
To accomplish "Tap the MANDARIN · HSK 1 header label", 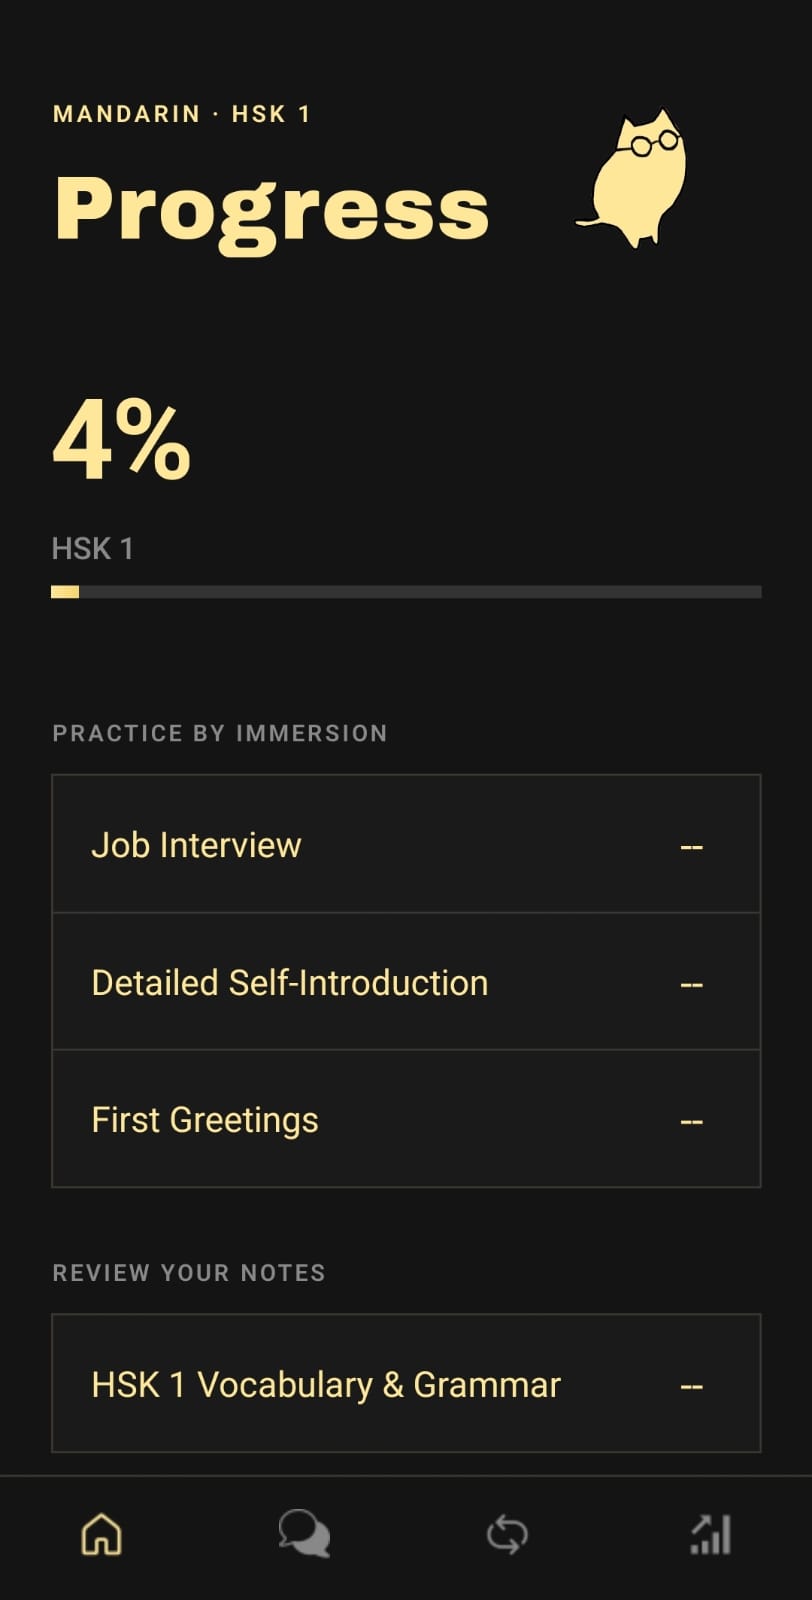I will pyautogui.click(x=181, y=114).
